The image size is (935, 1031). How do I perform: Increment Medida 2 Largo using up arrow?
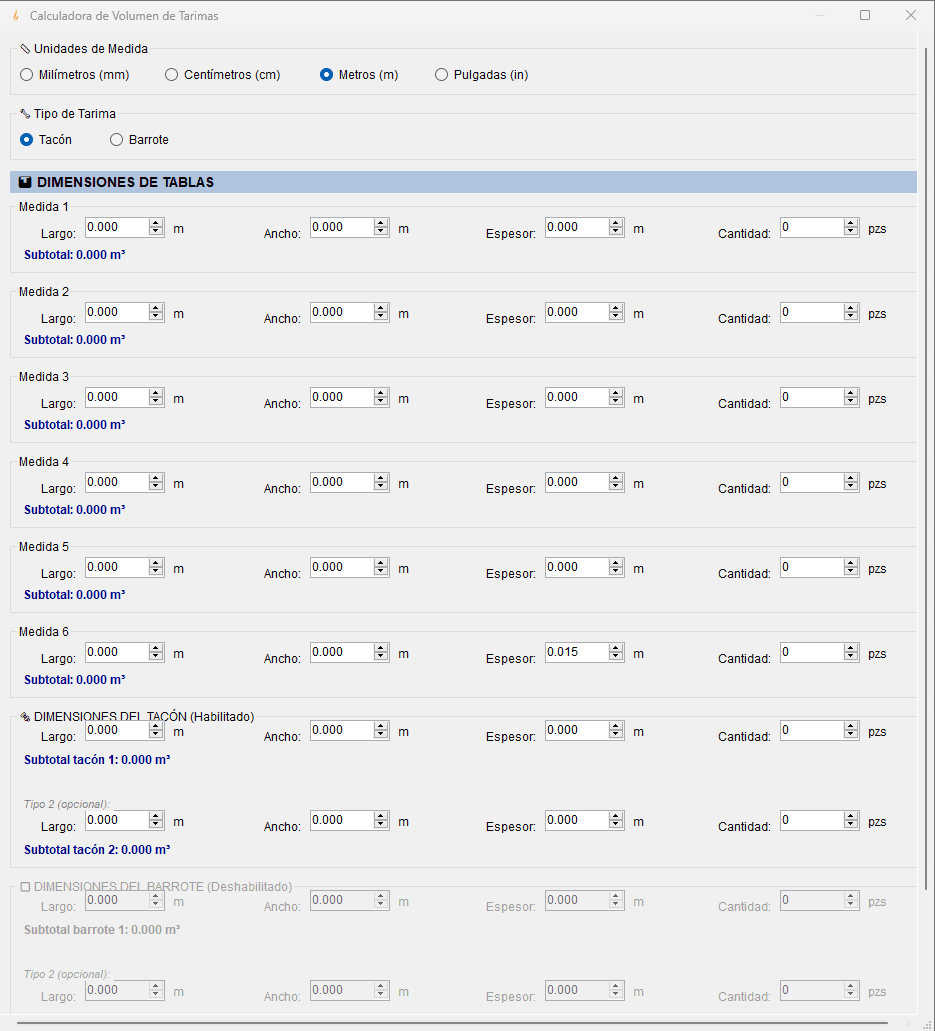coord(156,308)
